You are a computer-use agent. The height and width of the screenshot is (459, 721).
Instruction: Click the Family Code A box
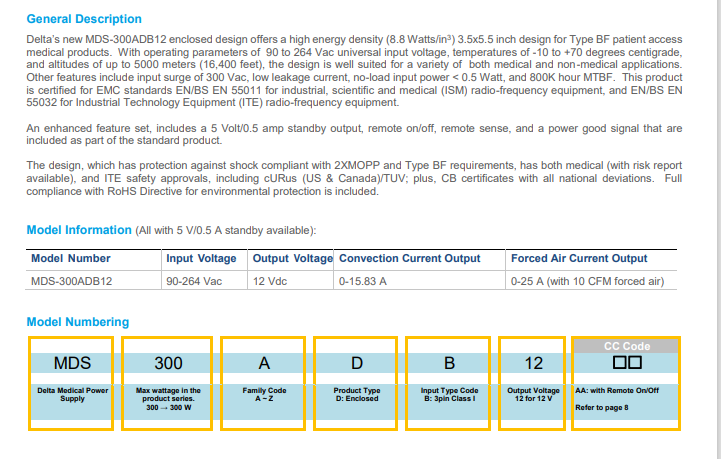click(x=260, y=362)
